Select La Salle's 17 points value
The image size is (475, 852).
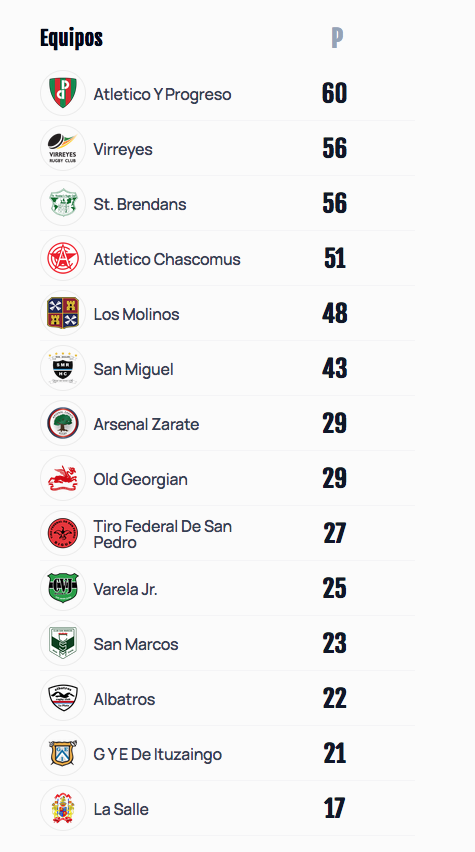(x=334, y=809)
